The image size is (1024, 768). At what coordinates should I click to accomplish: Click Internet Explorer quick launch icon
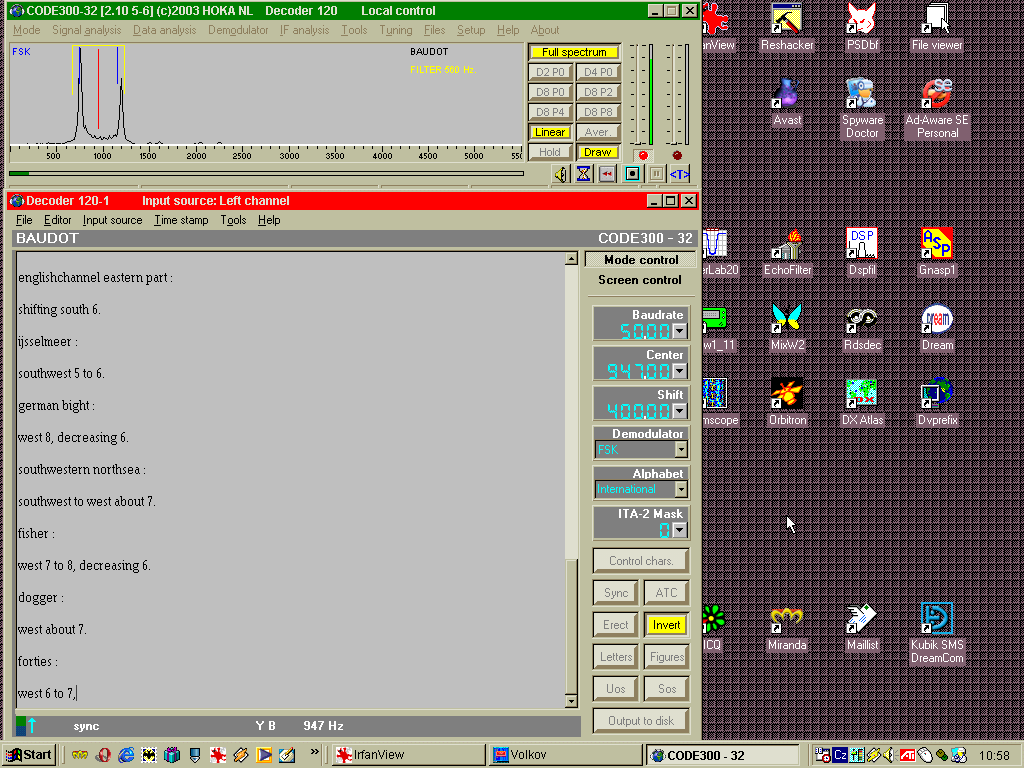click(x=125, y=755)
